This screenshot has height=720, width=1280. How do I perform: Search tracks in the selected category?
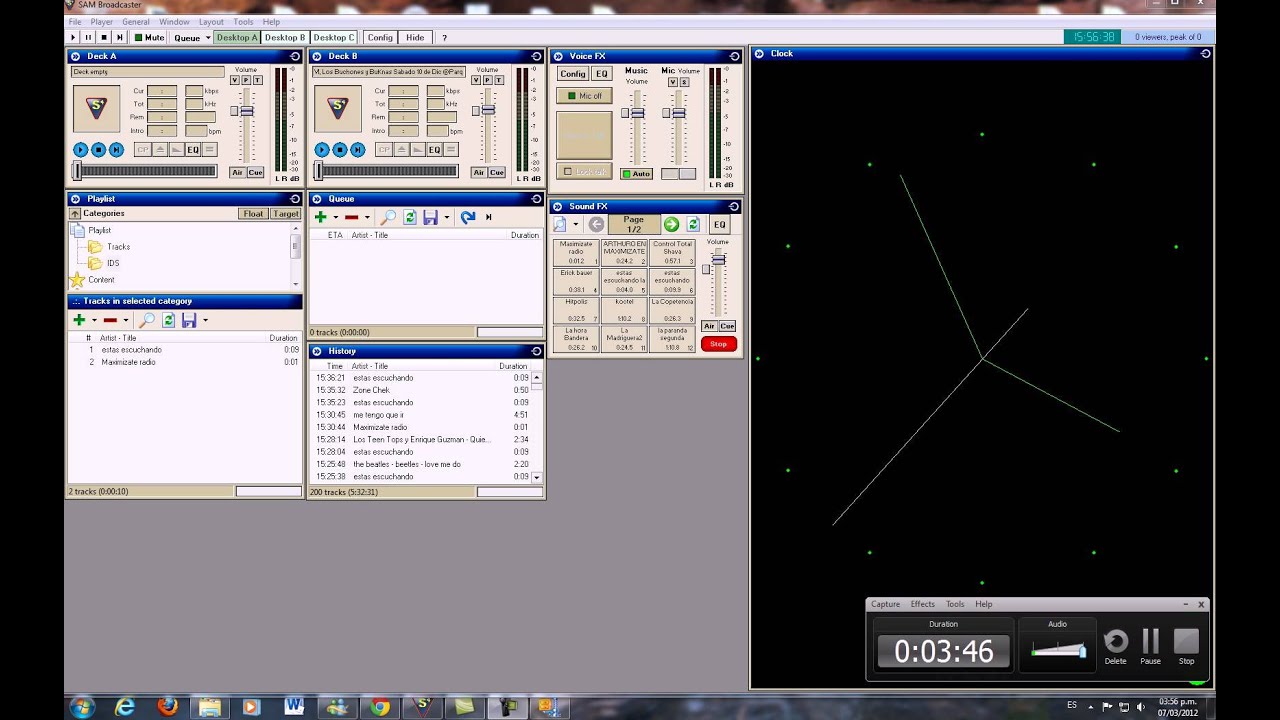(147, 320)
